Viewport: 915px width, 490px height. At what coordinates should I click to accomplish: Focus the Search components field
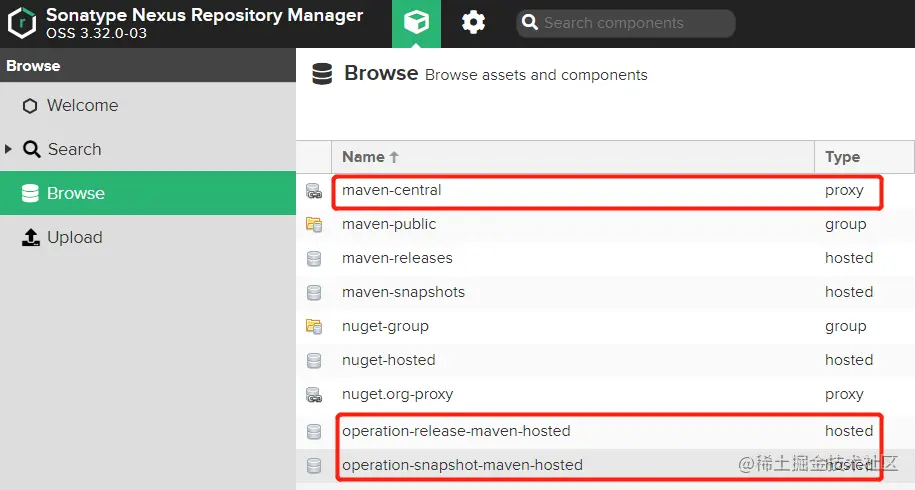tap(626, 23)
